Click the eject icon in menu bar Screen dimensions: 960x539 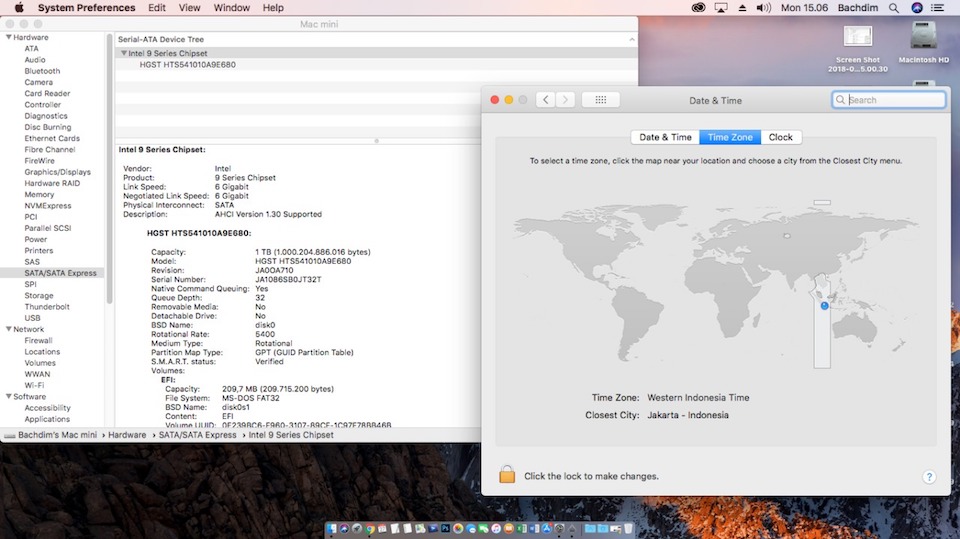click(742, 8)
